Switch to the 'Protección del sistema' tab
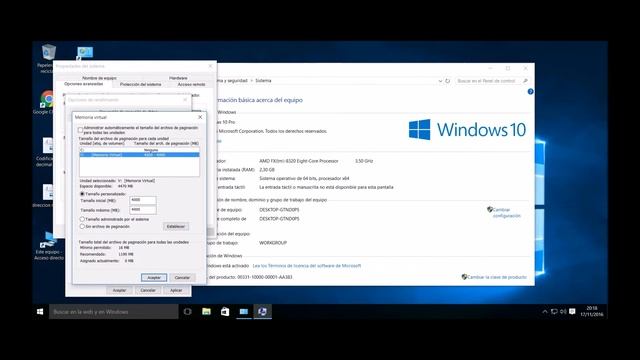The image size is (640, 360). pyautogui.click(x=140, y=84)
